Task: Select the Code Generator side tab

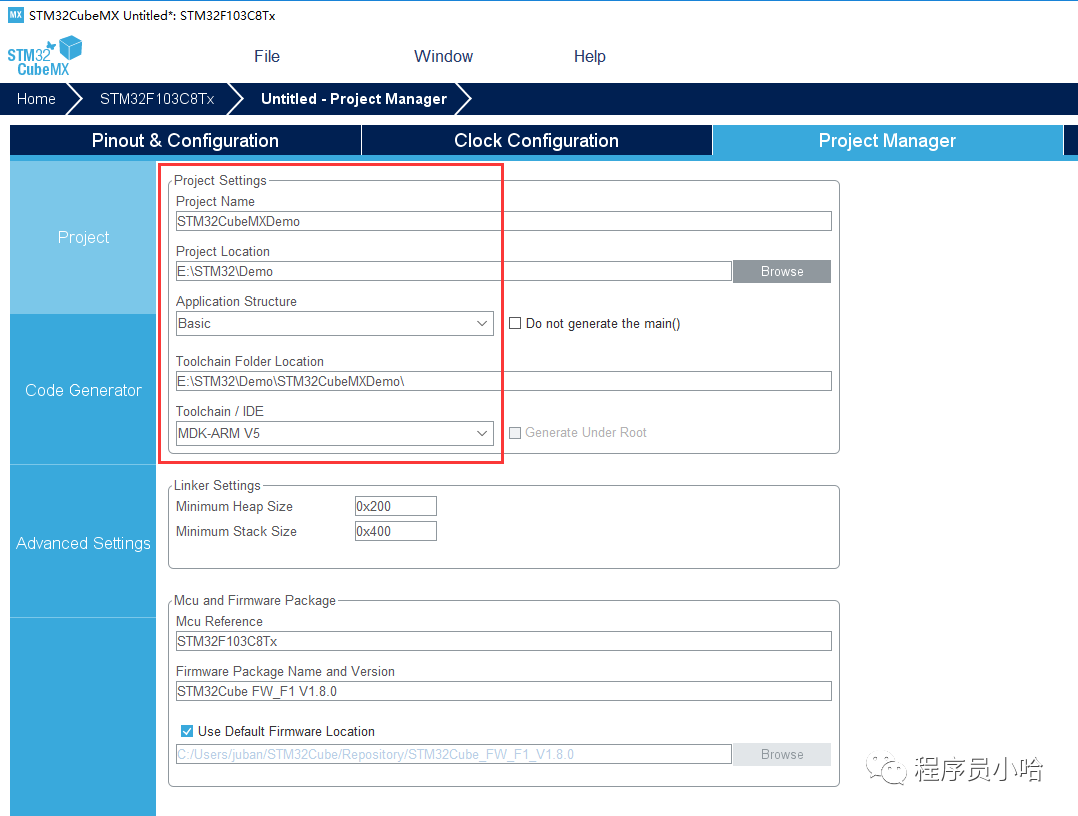Action: [83, 390]
